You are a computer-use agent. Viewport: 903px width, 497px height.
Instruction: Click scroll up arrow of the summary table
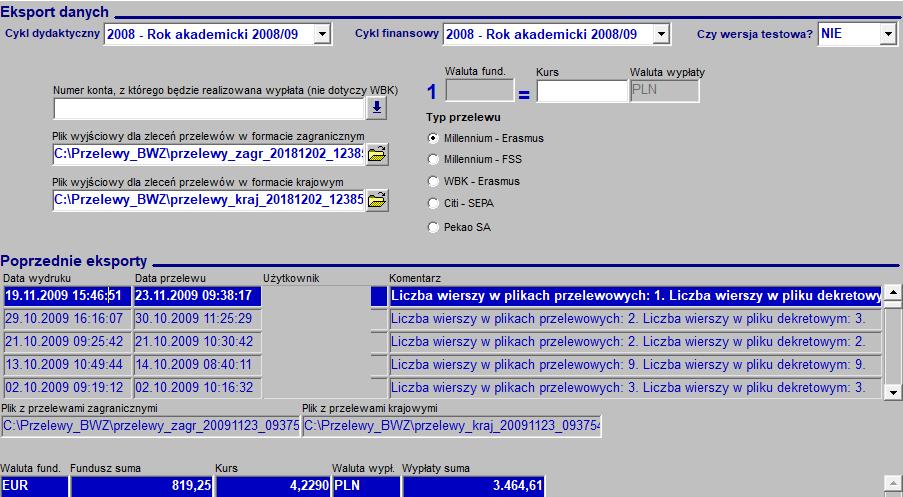pyautogui.click(x=893, y=484)
